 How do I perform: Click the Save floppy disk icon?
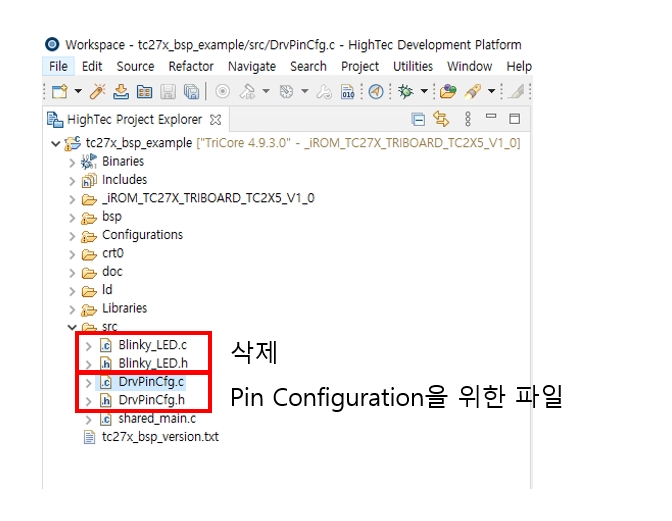pyautogui.click(x=168, y=91)
